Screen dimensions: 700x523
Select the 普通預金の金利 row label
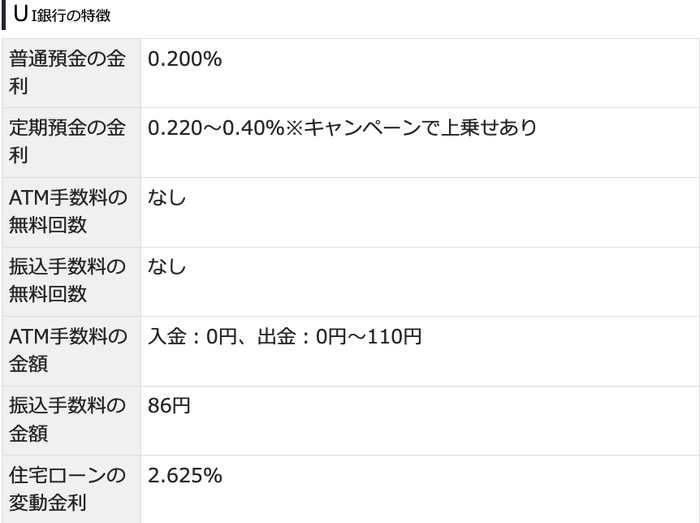tap(68, 73)
